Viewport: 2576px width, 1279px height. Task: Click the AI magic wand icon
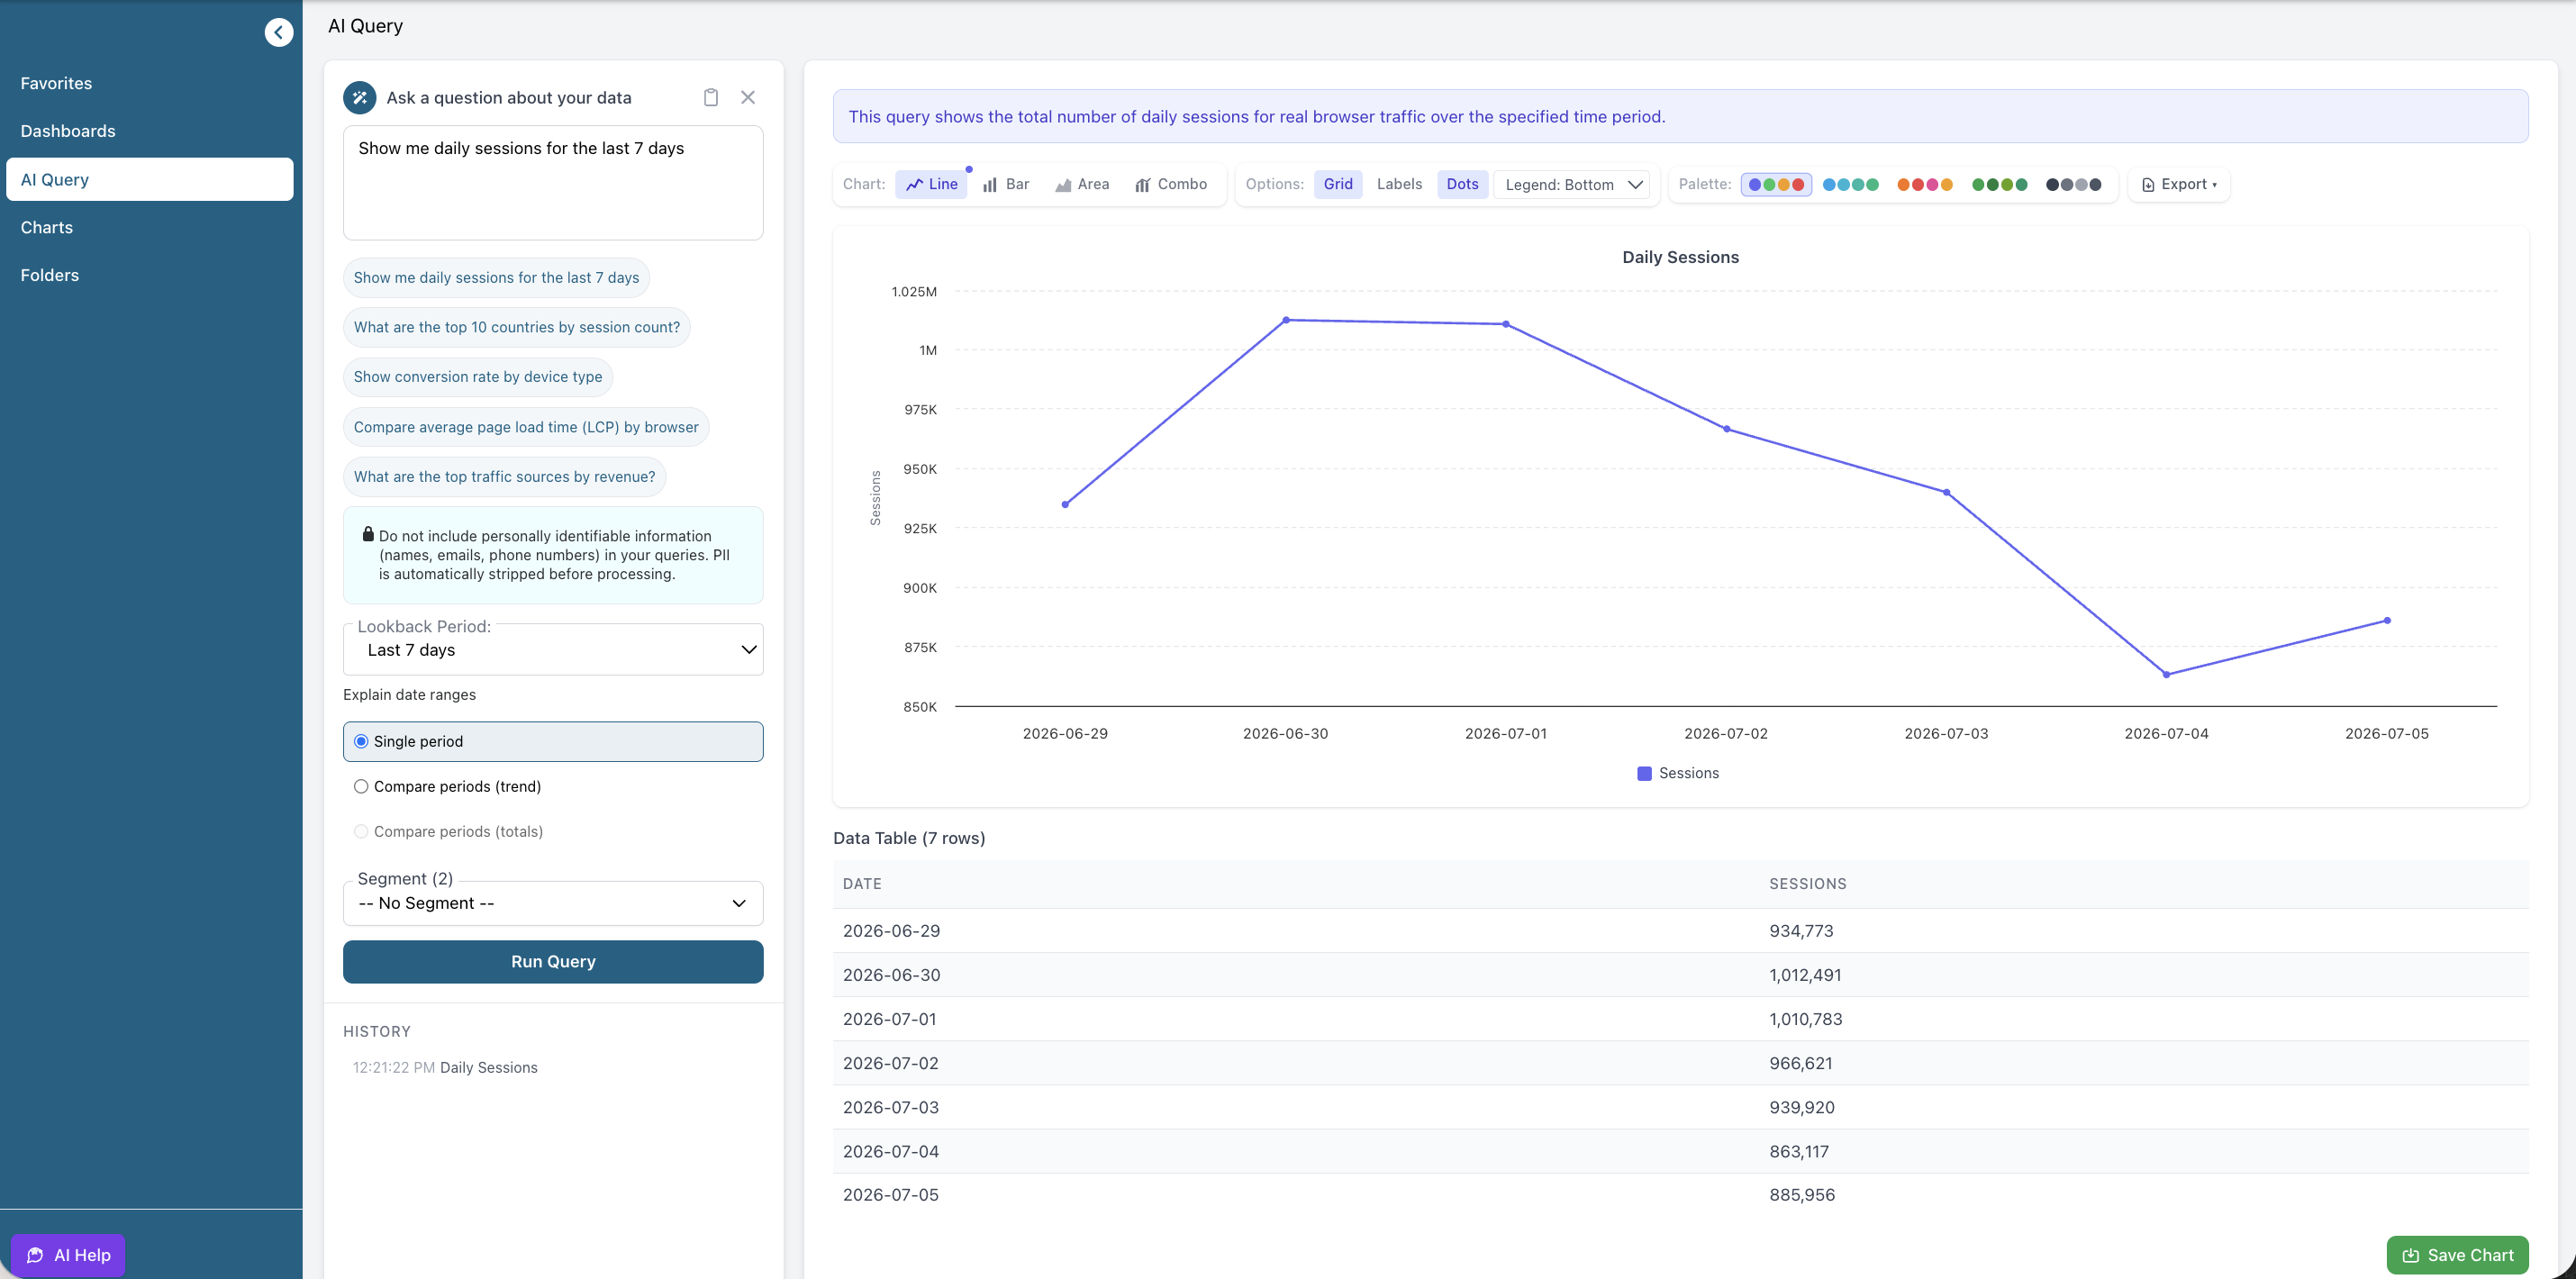click(360, 98)
